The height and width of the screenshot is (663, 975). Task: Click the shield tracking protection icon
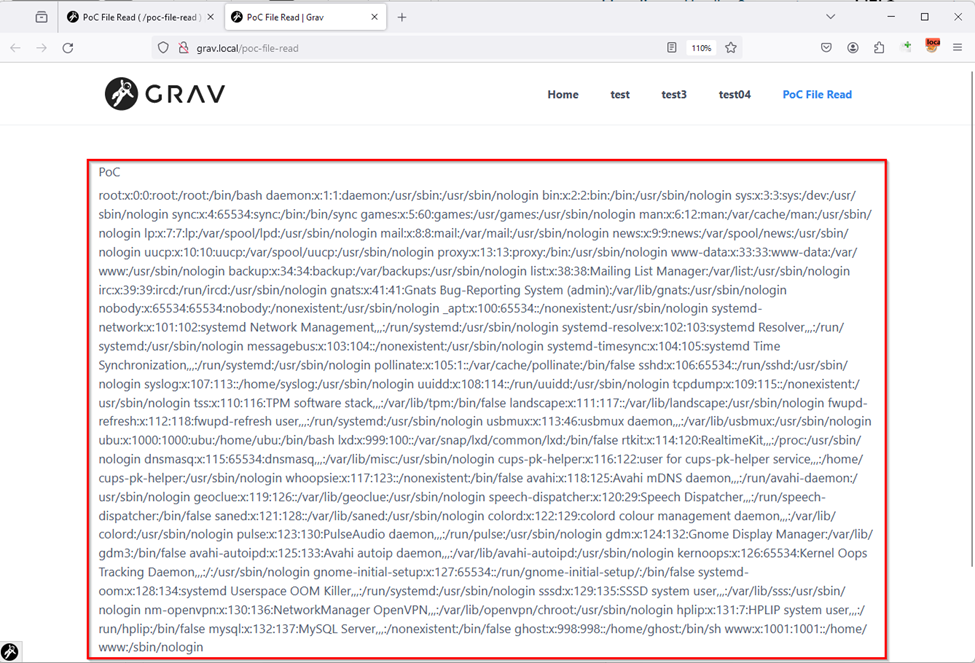point(165,47)
